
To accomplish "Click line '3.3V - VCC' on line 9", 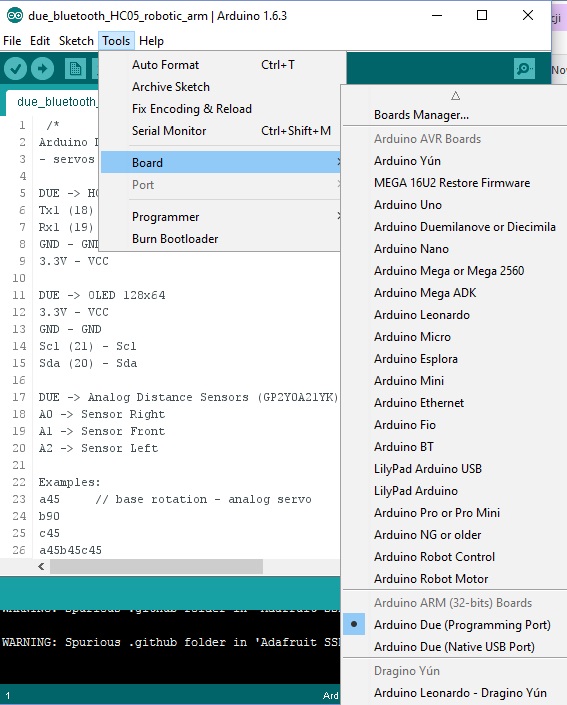I will [74, 261].
